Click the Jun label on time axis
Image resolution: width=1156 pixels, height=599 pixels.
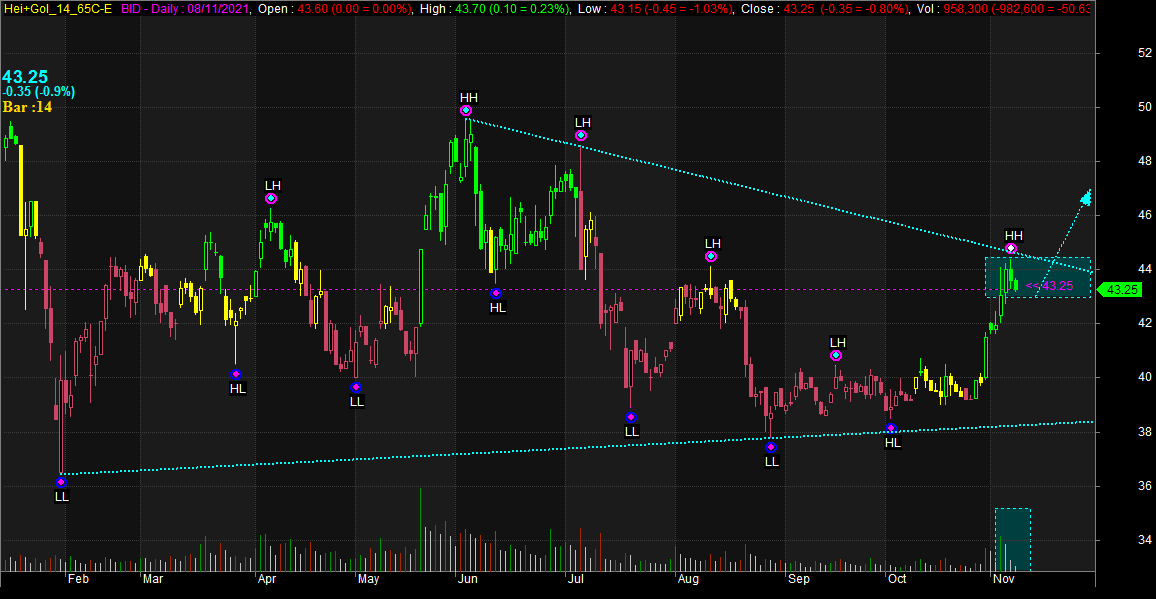point(467,579)
